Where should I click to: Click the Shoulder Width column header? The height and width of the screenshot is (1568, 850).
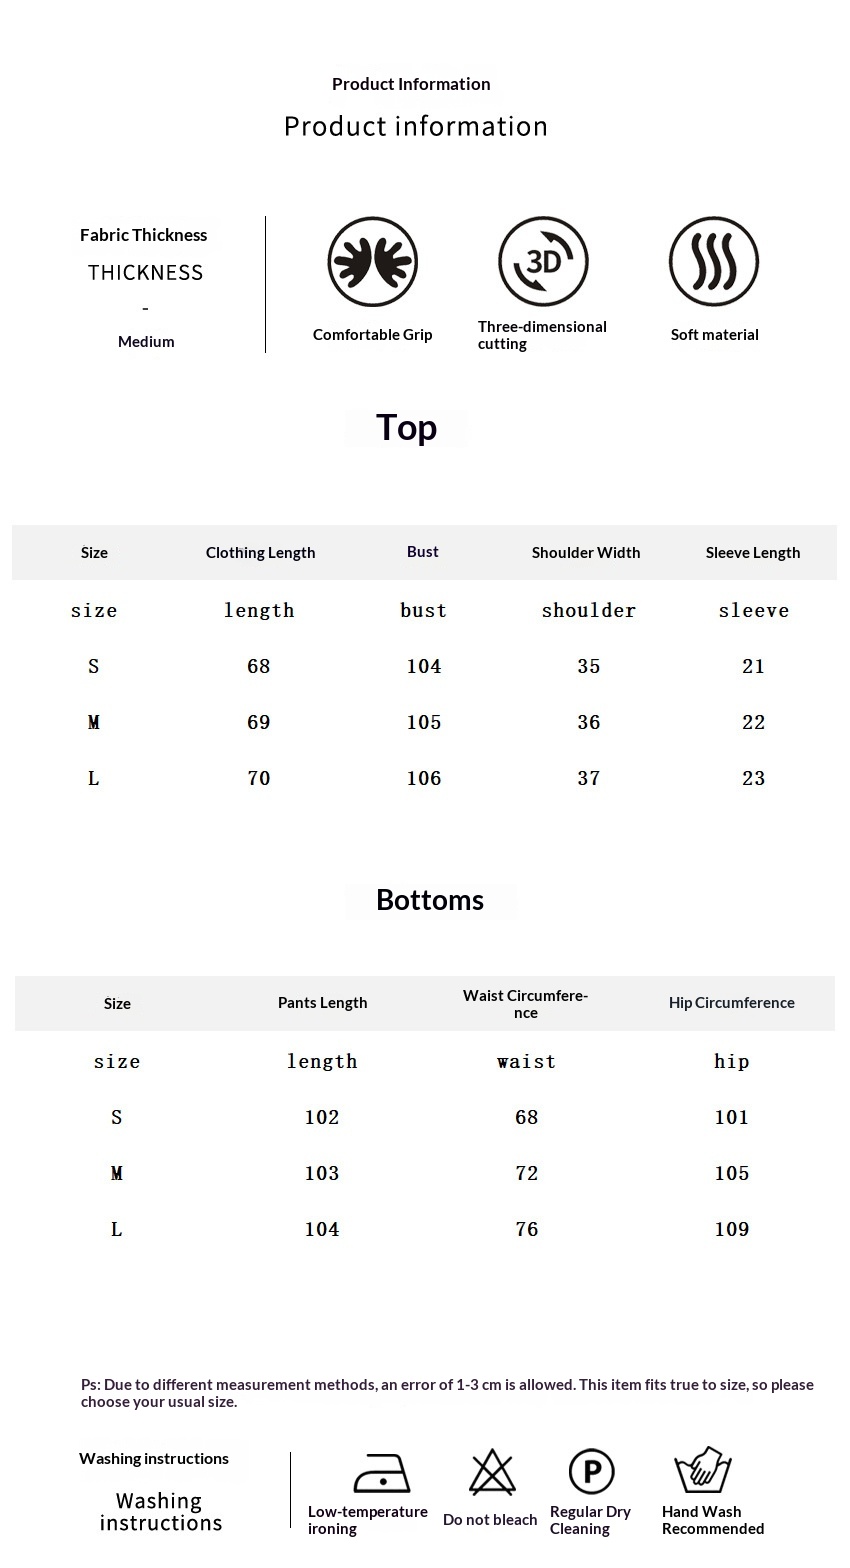[x=586, y=553]
